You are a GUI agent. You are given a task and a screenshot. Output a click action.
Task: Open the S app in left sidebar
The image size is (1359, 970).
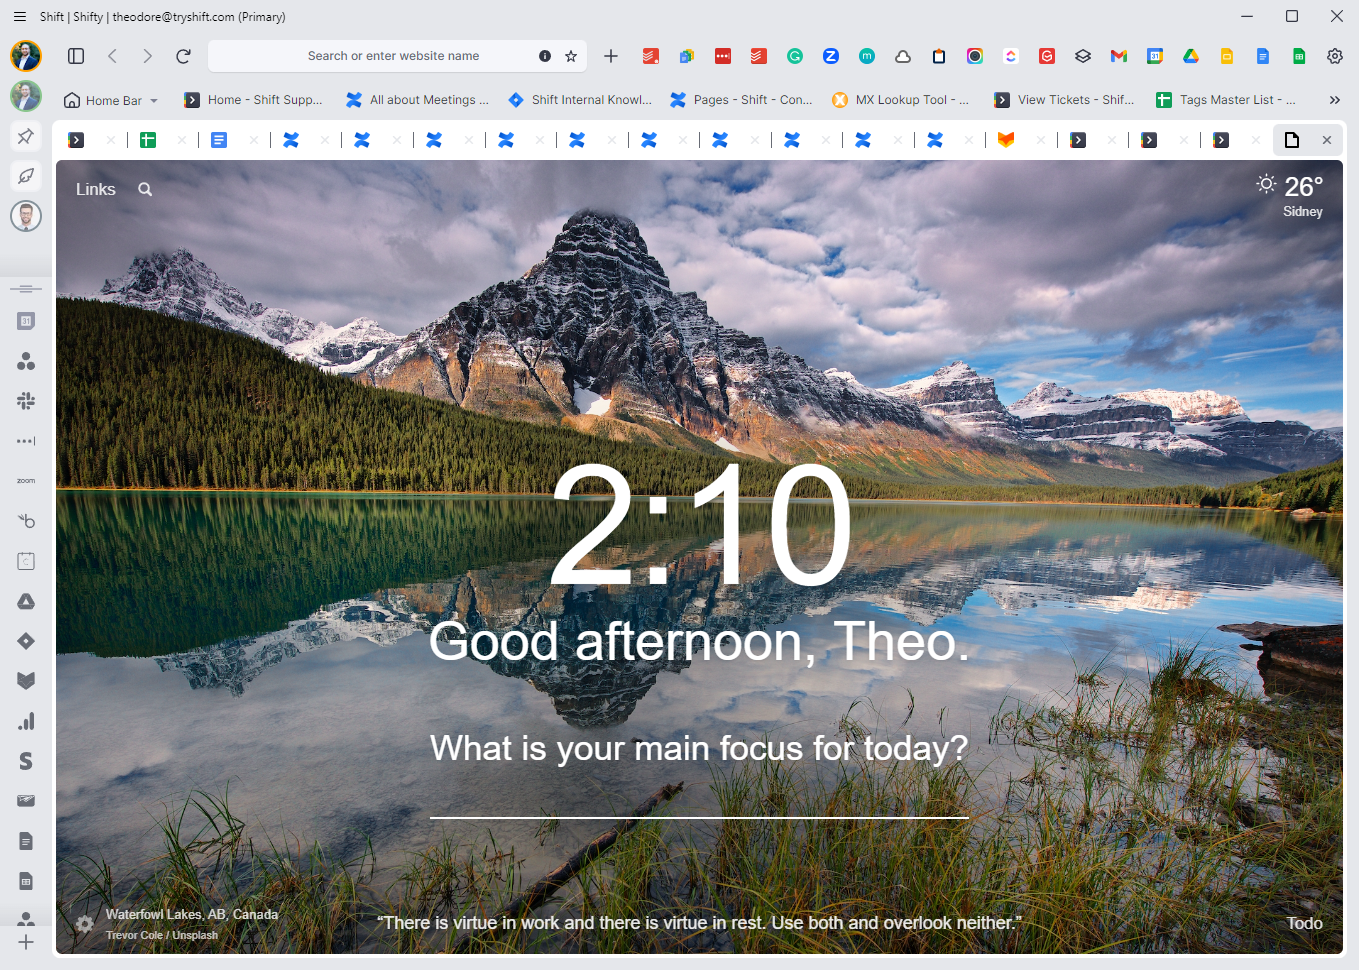click(x=26, y=761)
